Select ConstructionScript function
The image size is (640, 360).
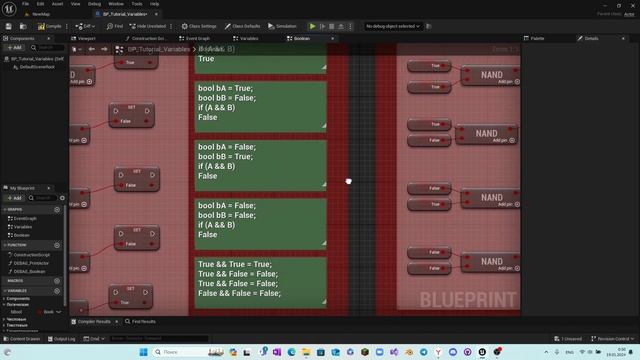tap(31, 255)
